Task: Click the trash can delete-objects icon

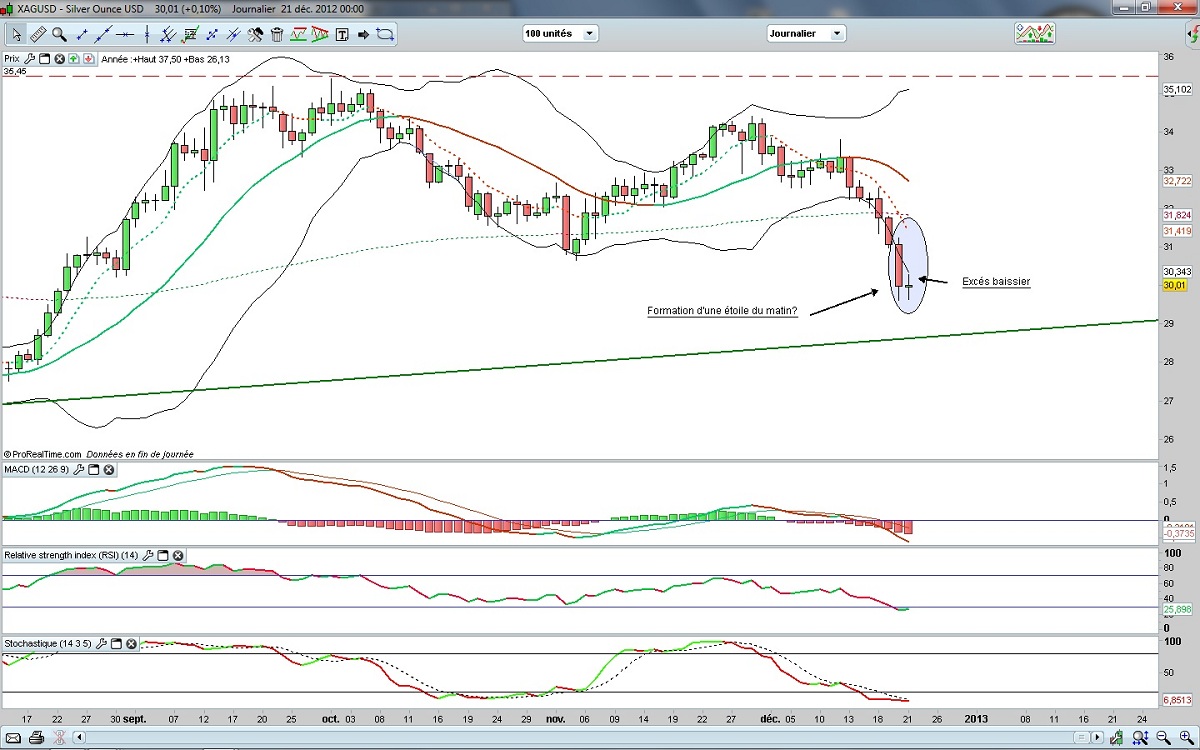Action: [x=277, y=34]
